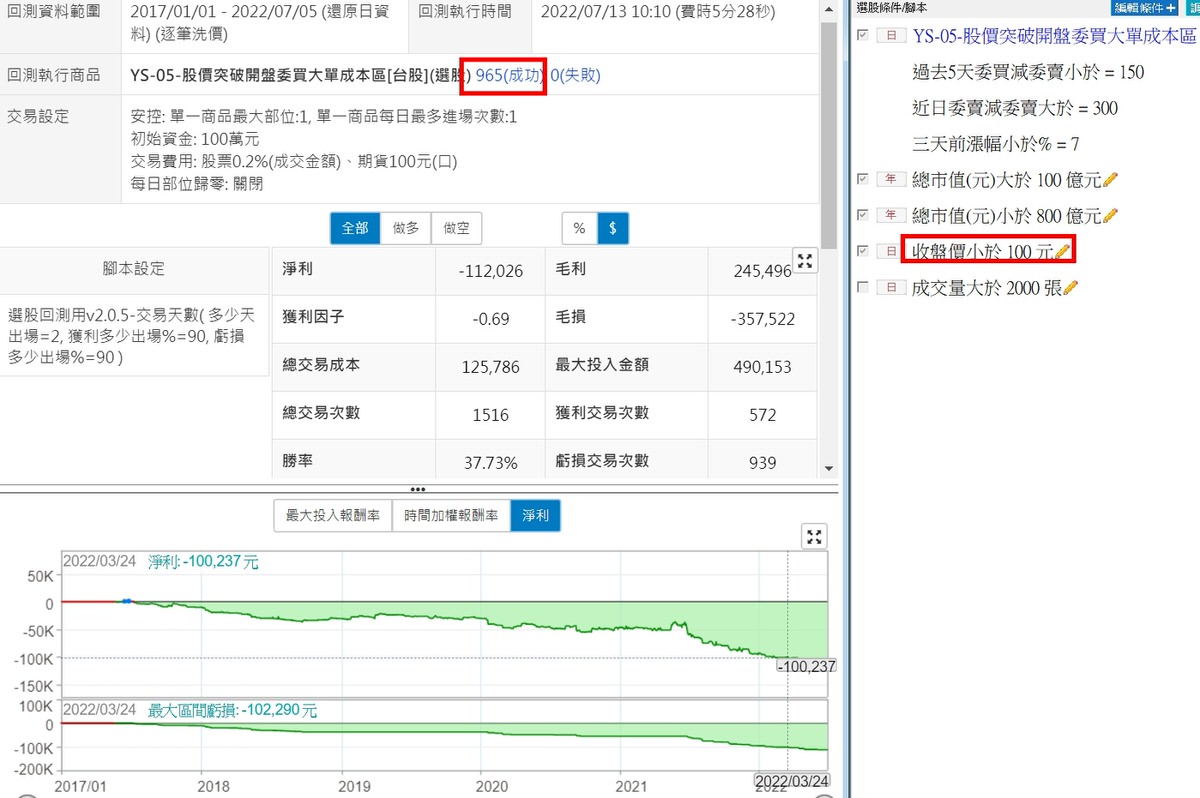Edit the 成交量大於 2000 張 condition via pencil
This screenshot has height=798, width=1200.
point(1071,288)
